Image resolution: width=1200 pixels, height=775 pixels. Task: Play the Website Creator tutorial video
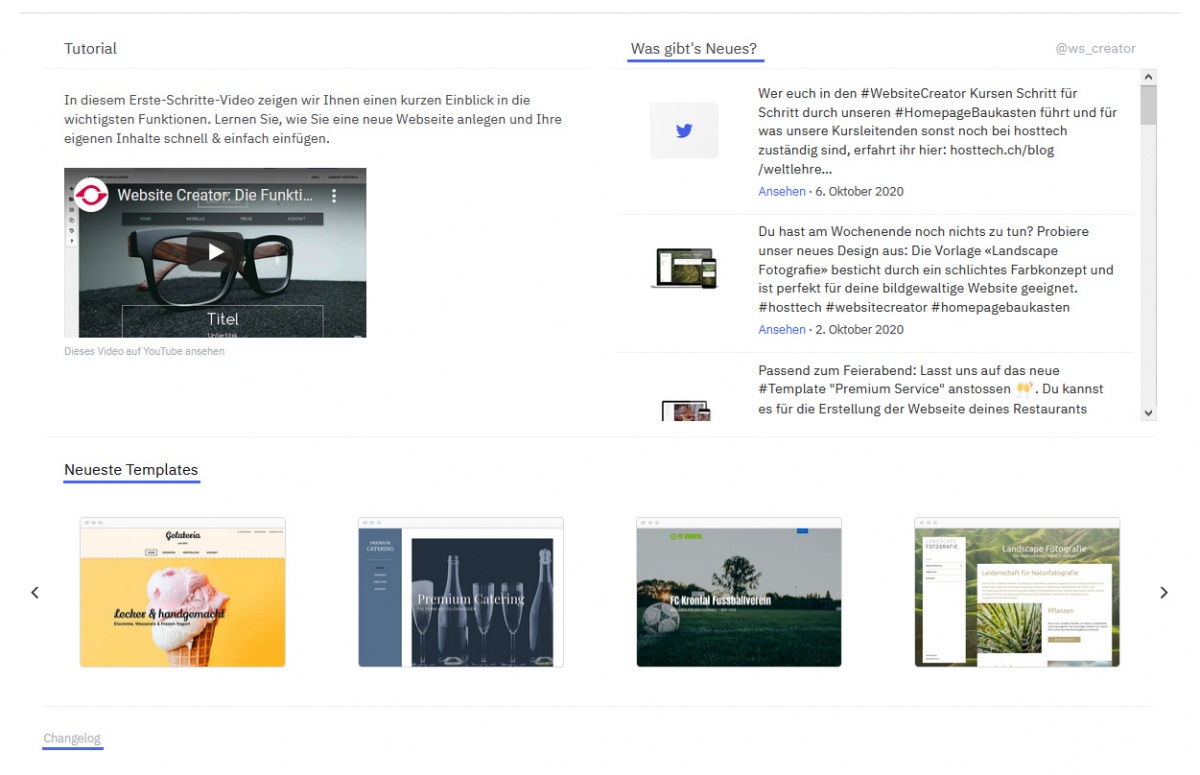click(215, 252)
